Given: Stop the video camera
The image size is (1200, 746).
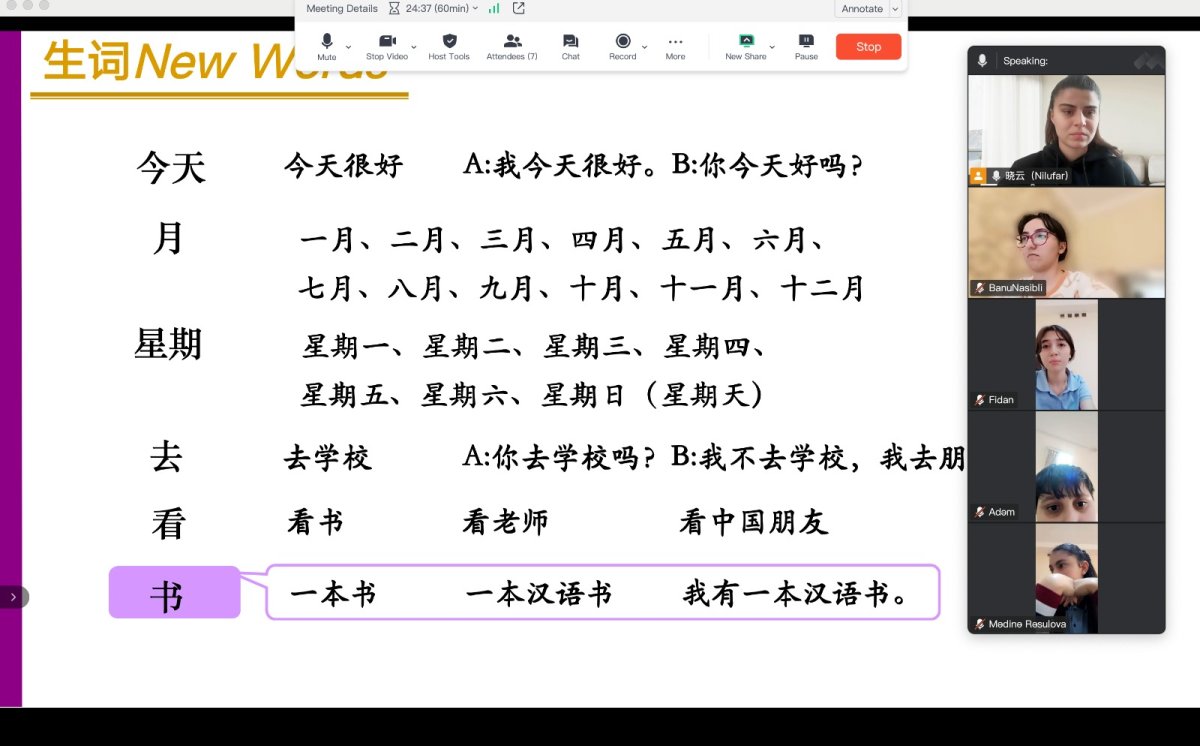Looking at the screenshot, I should coord(387,46).
